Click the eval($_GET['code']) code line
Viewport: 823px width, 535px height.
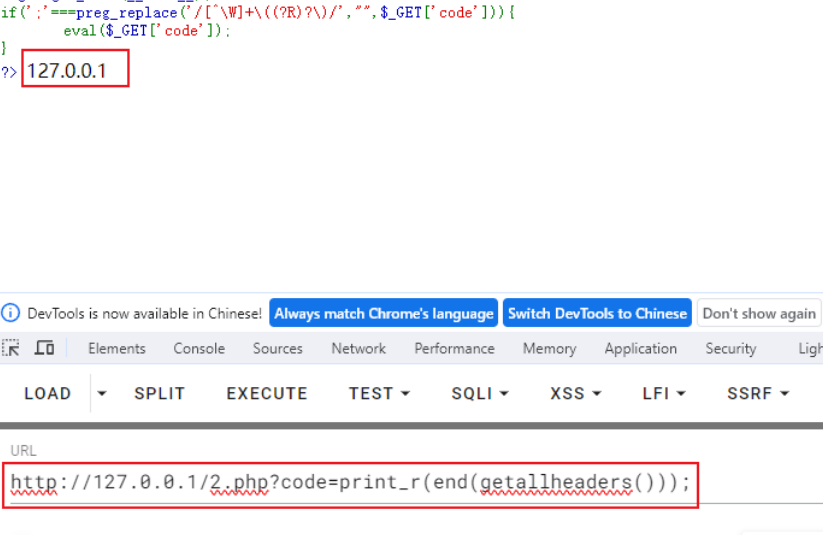pyautogui.click(x=146, y=31)
